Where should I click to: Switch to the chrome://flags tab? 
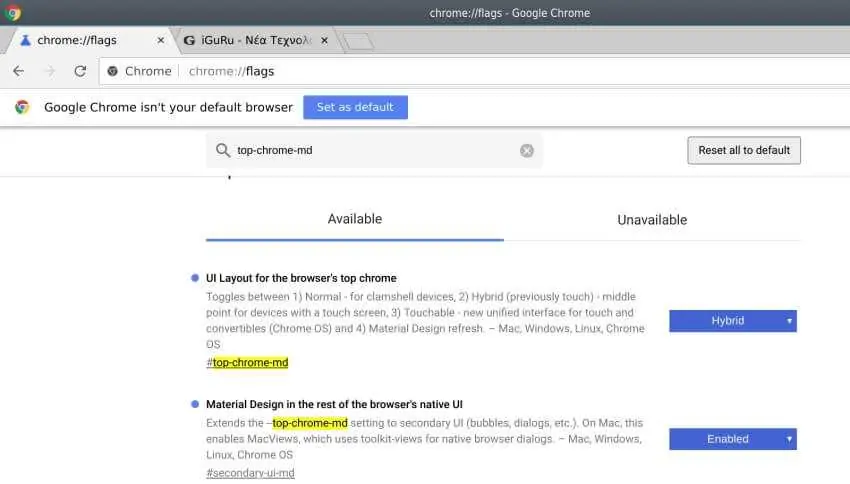pos(89,40)
